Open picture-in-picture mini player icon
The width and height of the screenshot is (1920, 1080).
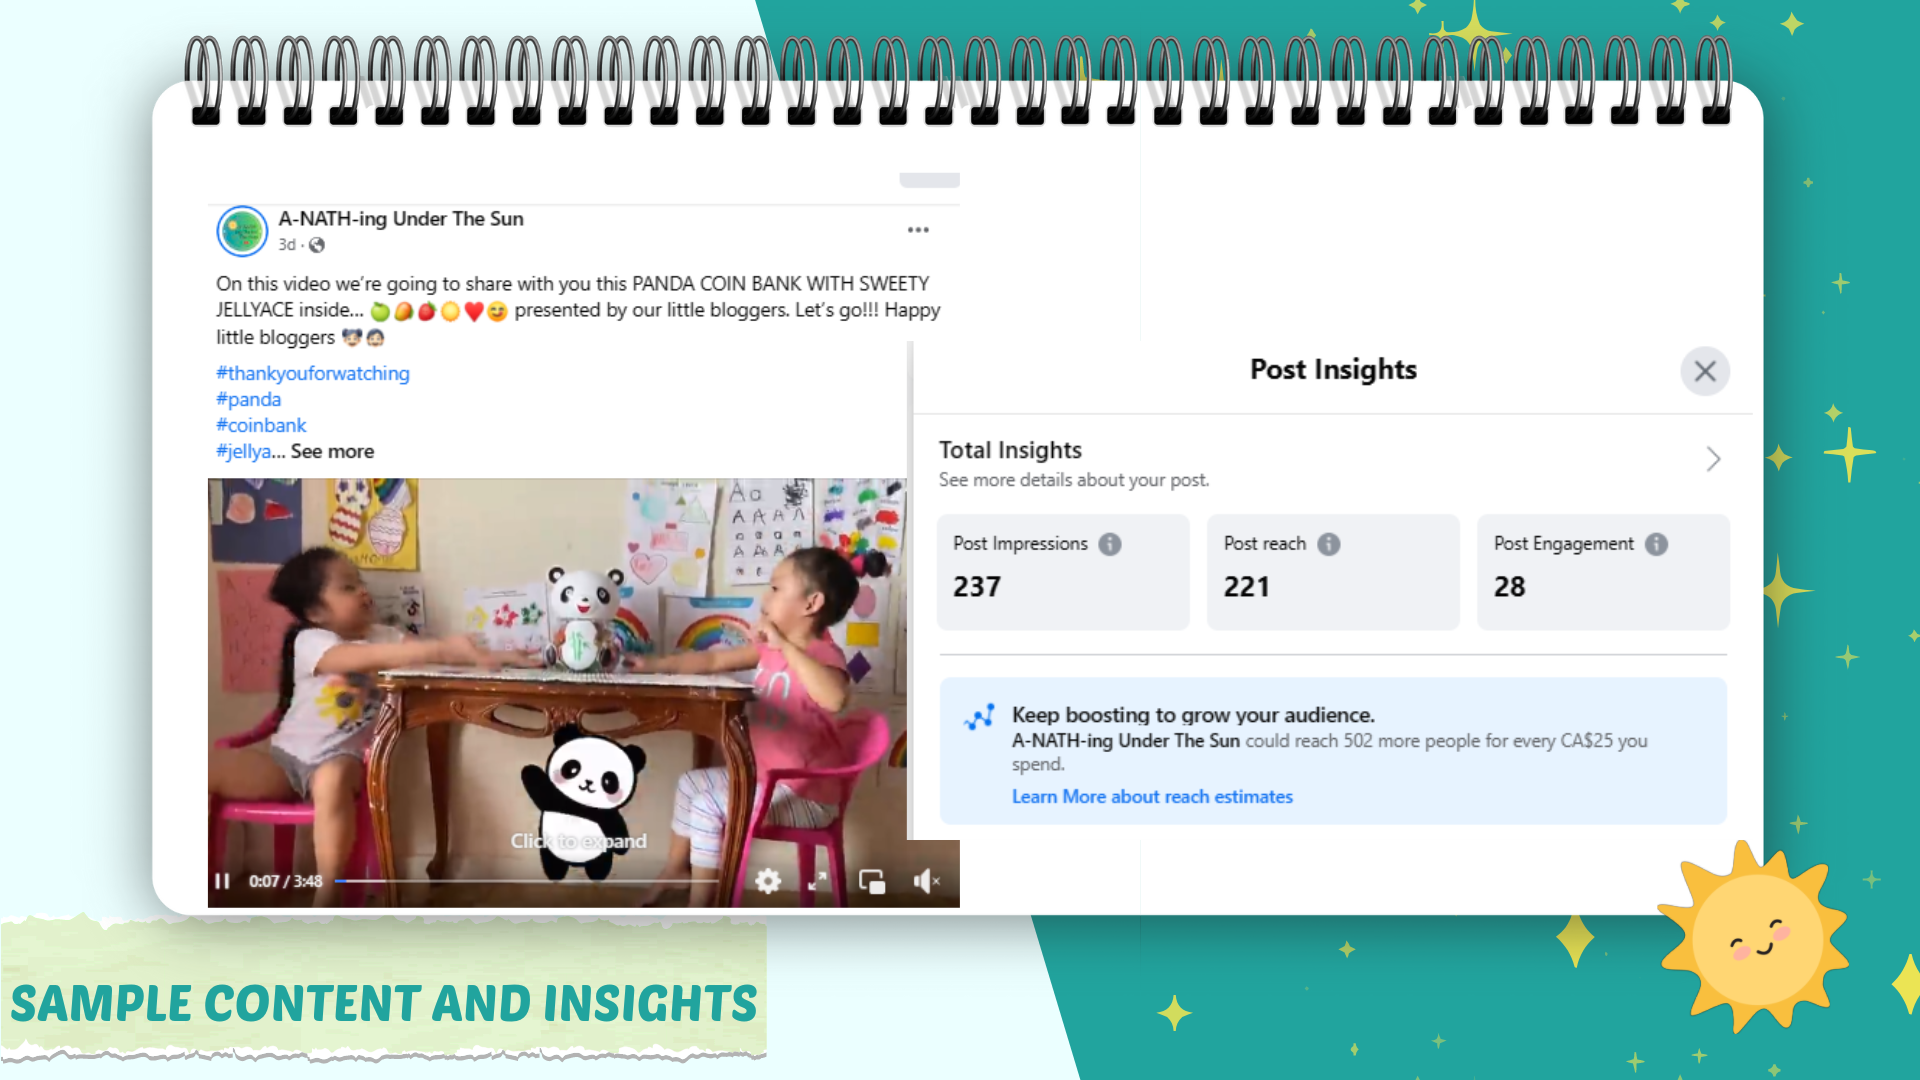click(872, 881)
